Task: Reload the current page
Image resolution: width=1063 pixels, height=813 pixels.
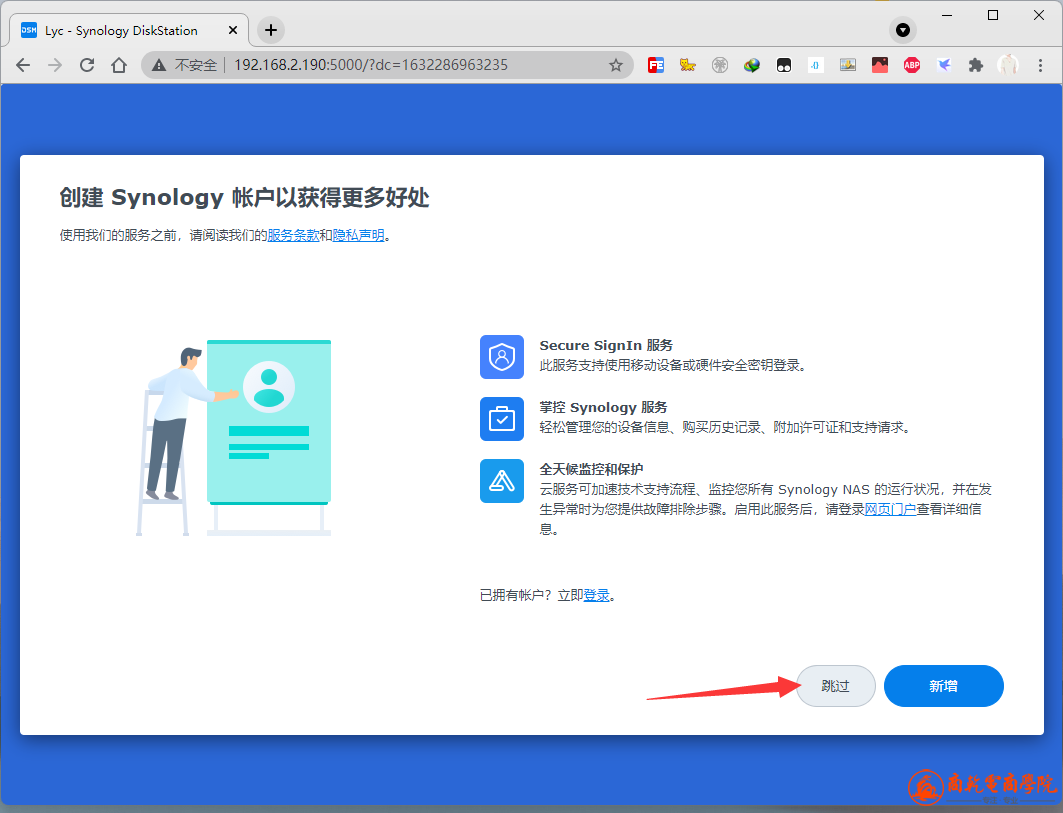Action: (87, 65)
